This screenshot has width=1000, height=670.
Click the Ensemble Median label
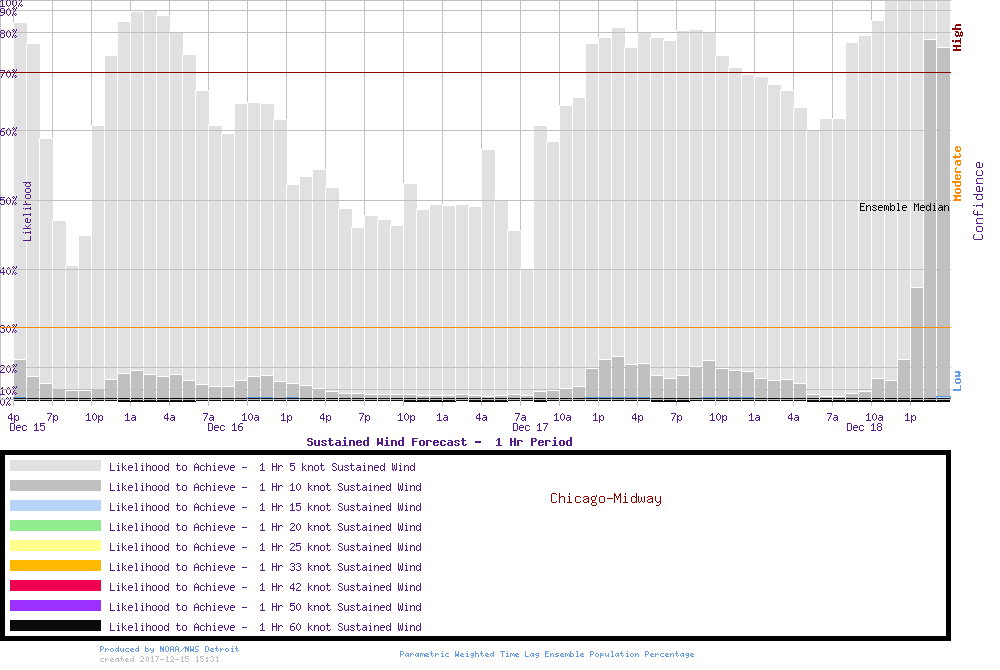click(904, 207)
